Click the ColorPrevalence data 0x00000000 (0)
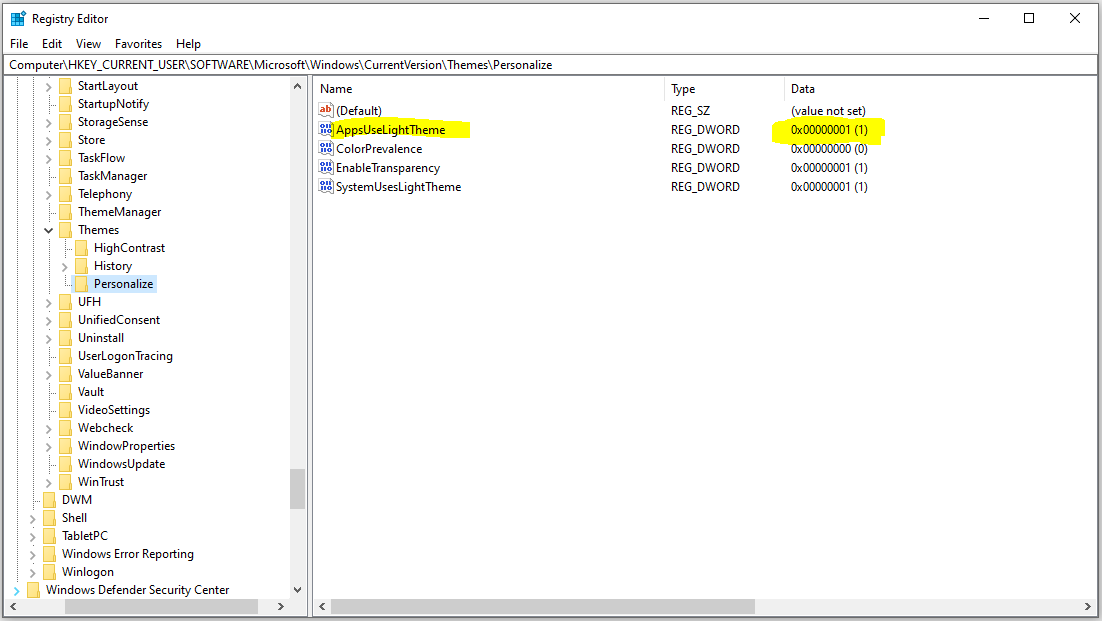 point(829,149)
